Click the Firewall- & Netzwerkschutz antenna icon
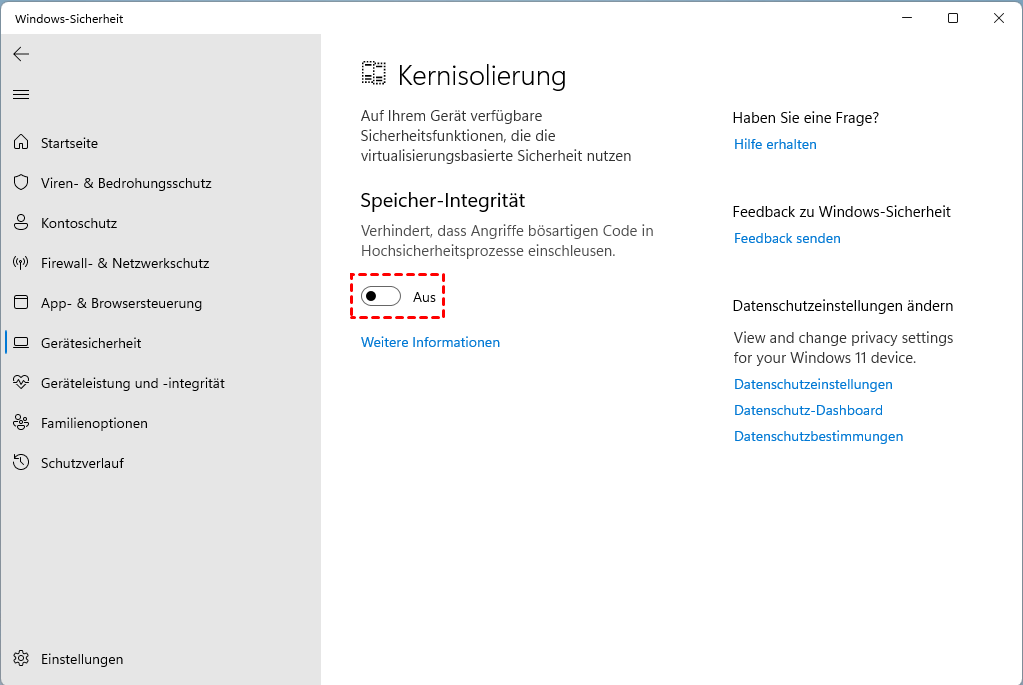The width and height of the screenshot is (1023, 685). [x=21, y=263]
